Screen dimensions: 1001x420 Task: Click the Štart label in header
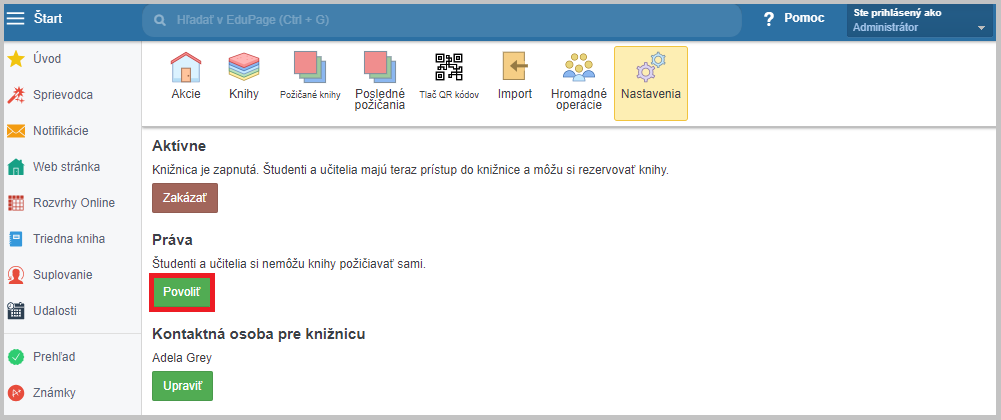[x=48, y=19]
